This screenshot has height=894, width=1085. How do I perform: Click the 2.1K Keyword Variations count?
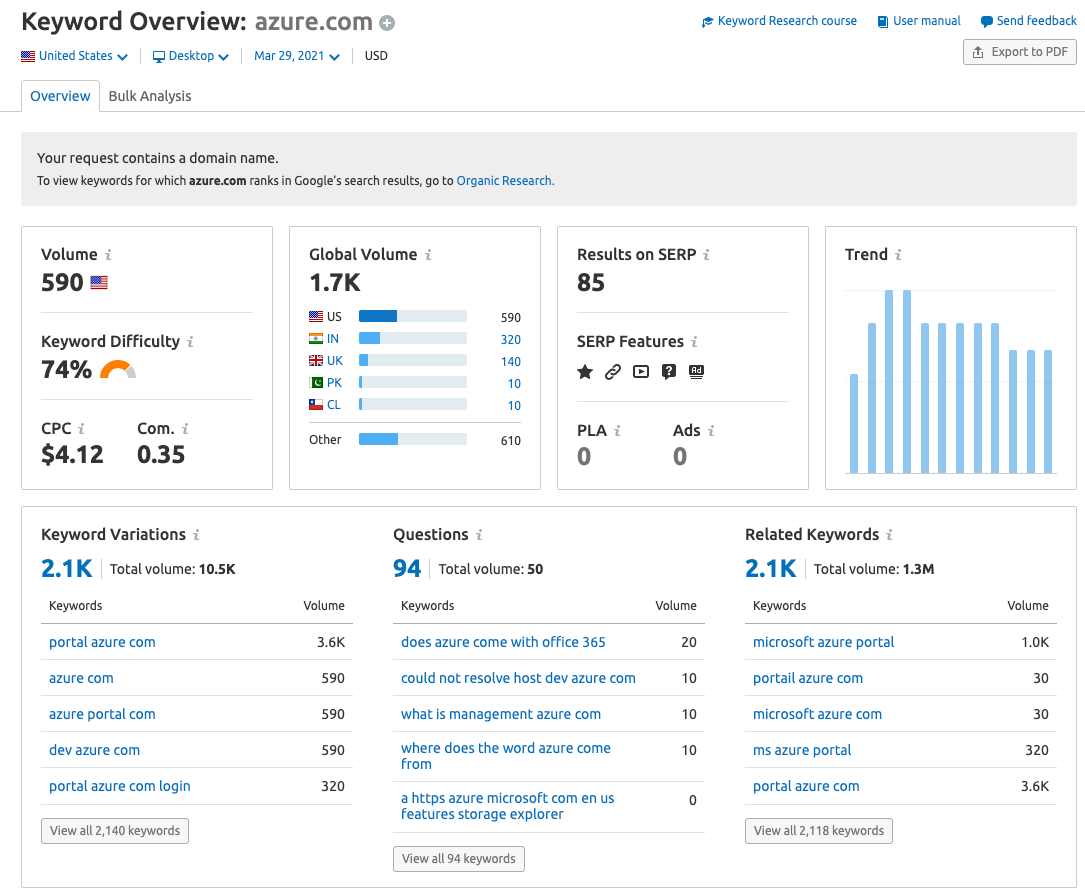point(66,569)
